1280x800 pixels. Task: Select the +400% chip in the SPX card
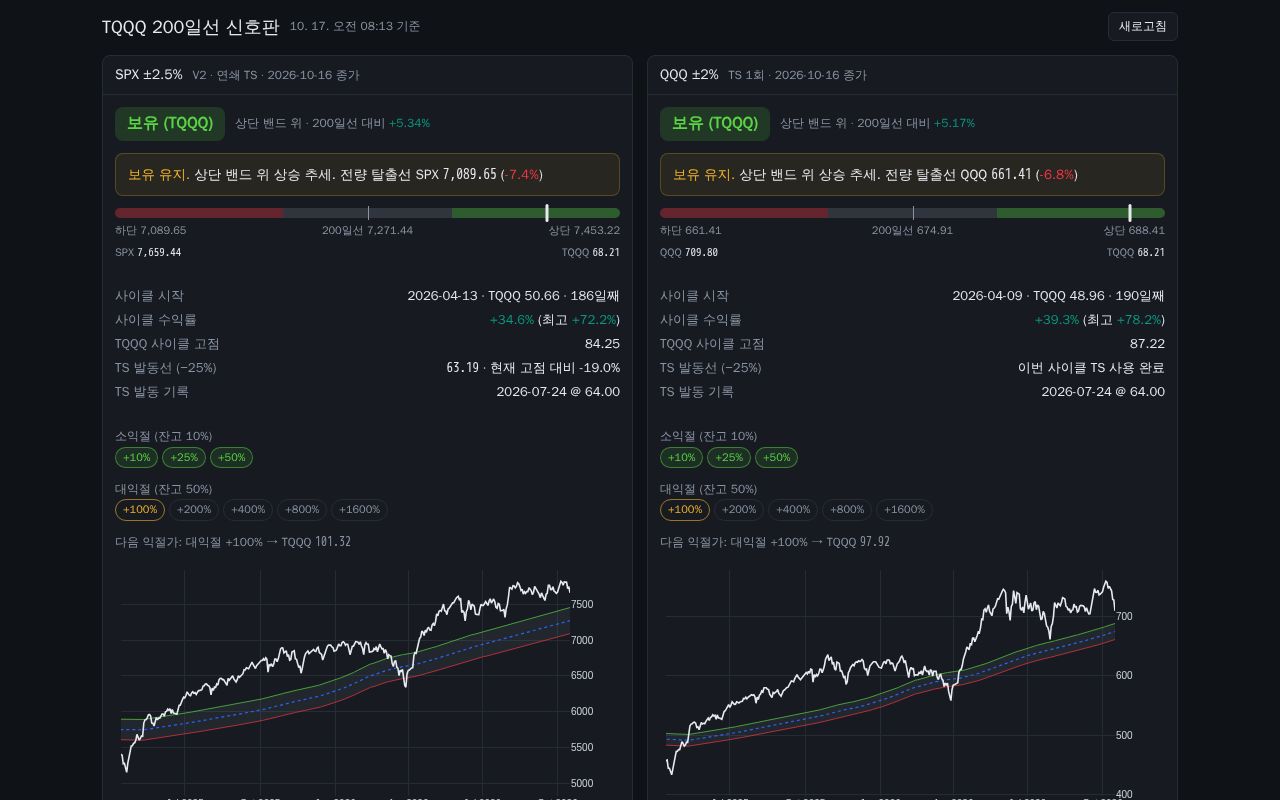[248, 510]
